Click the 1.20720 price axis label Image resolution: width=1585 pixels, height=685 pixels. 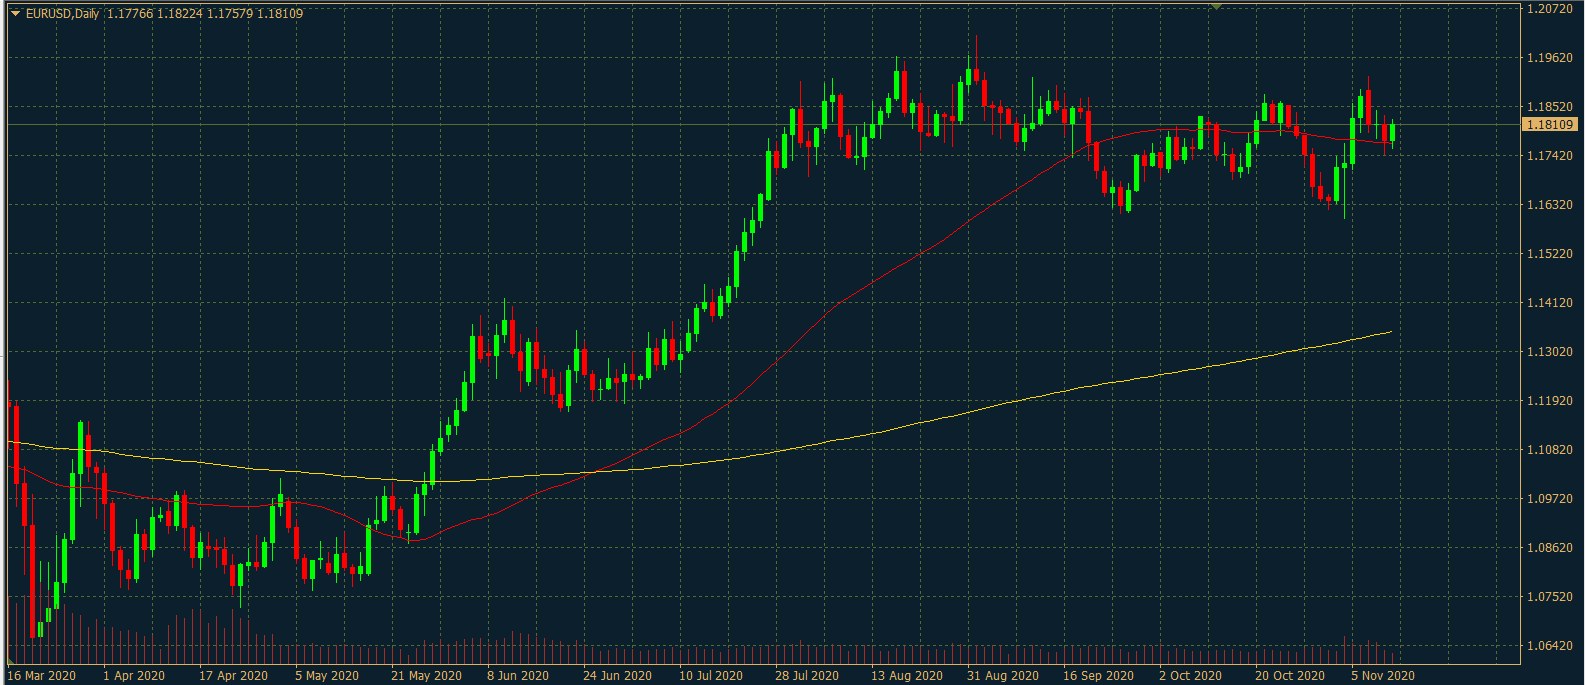pos(1550,9)
